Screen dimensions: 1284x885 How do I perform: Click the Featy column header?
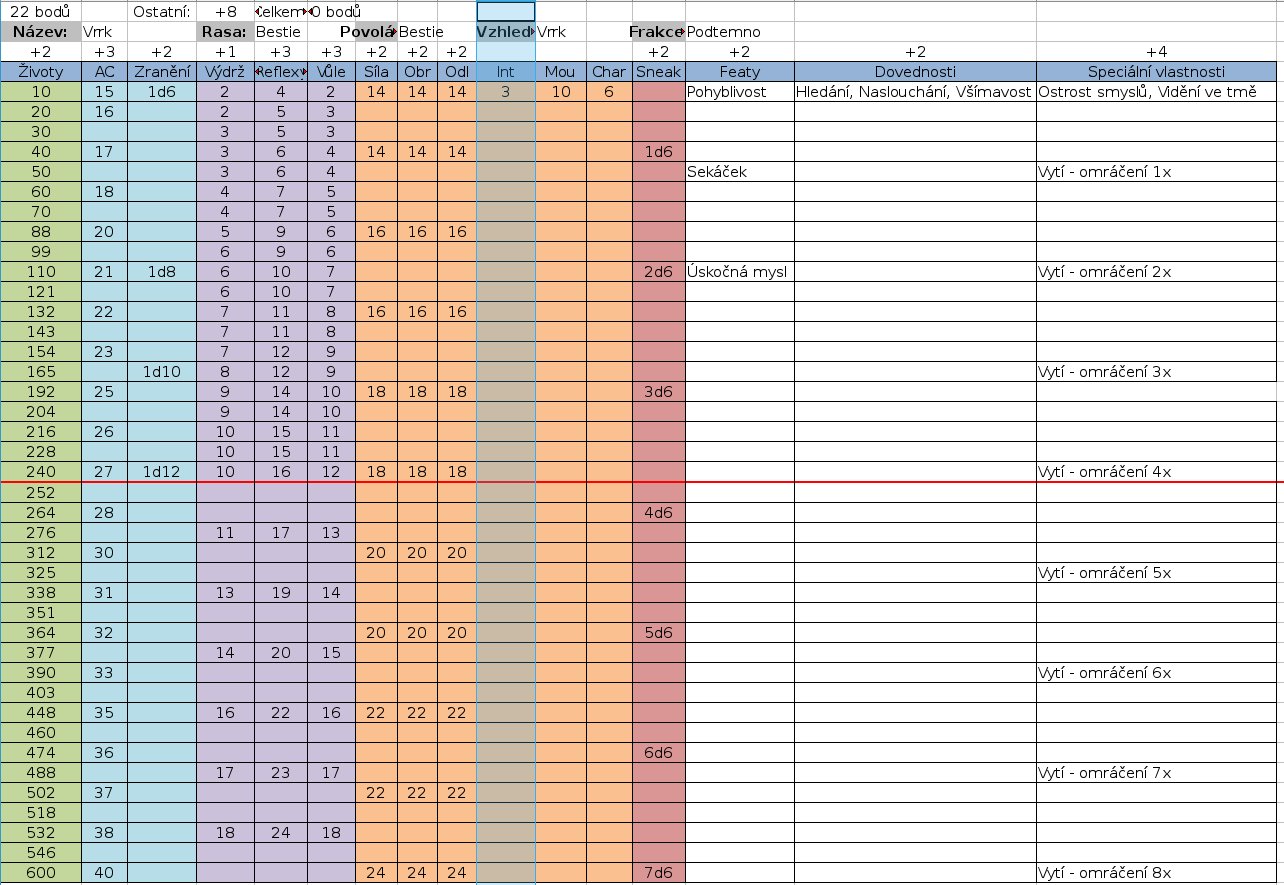pos(739,72)
